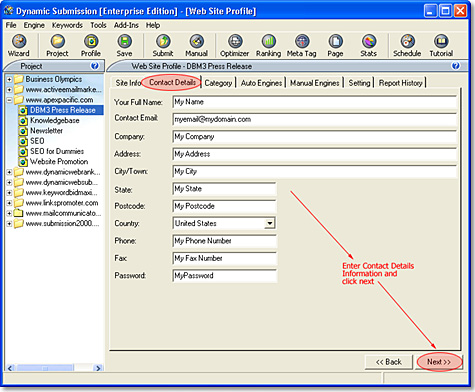Click in the Your Full Name field
Image resolution: width=475 pixels, height=392 pixels.
315,102
